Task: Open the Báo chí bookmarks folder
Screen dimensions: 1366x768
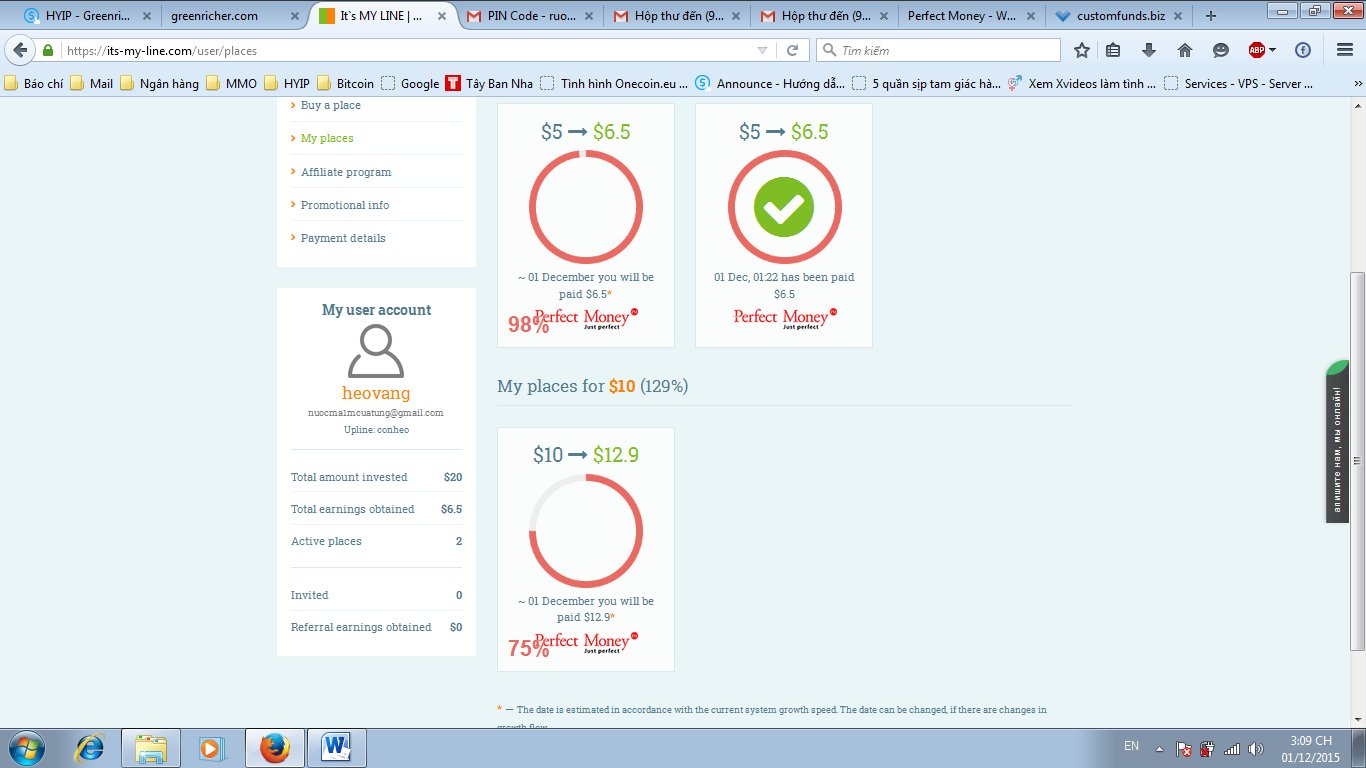Action: point(34,84)
